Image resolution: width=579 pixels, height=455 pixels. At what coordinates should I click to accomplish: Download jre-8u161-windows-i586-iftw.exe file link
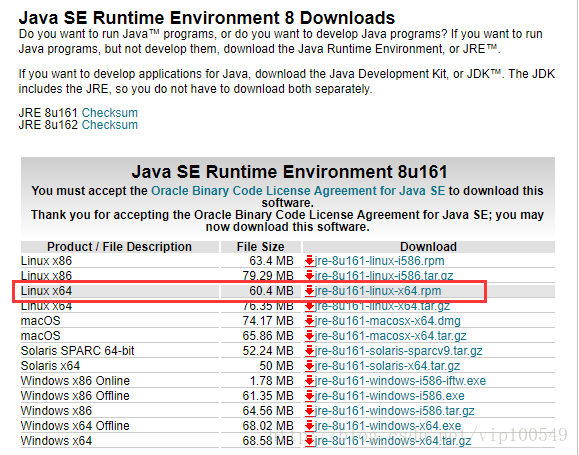(x=400, y=381)
